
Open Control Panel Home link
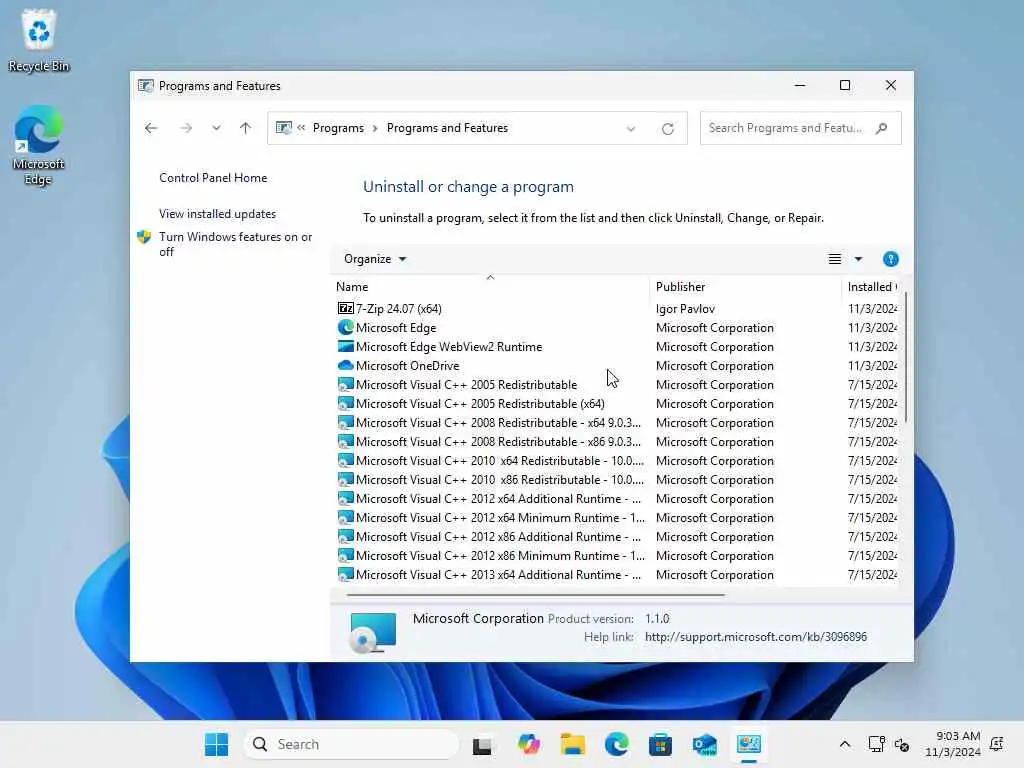(x=213, y=178)
